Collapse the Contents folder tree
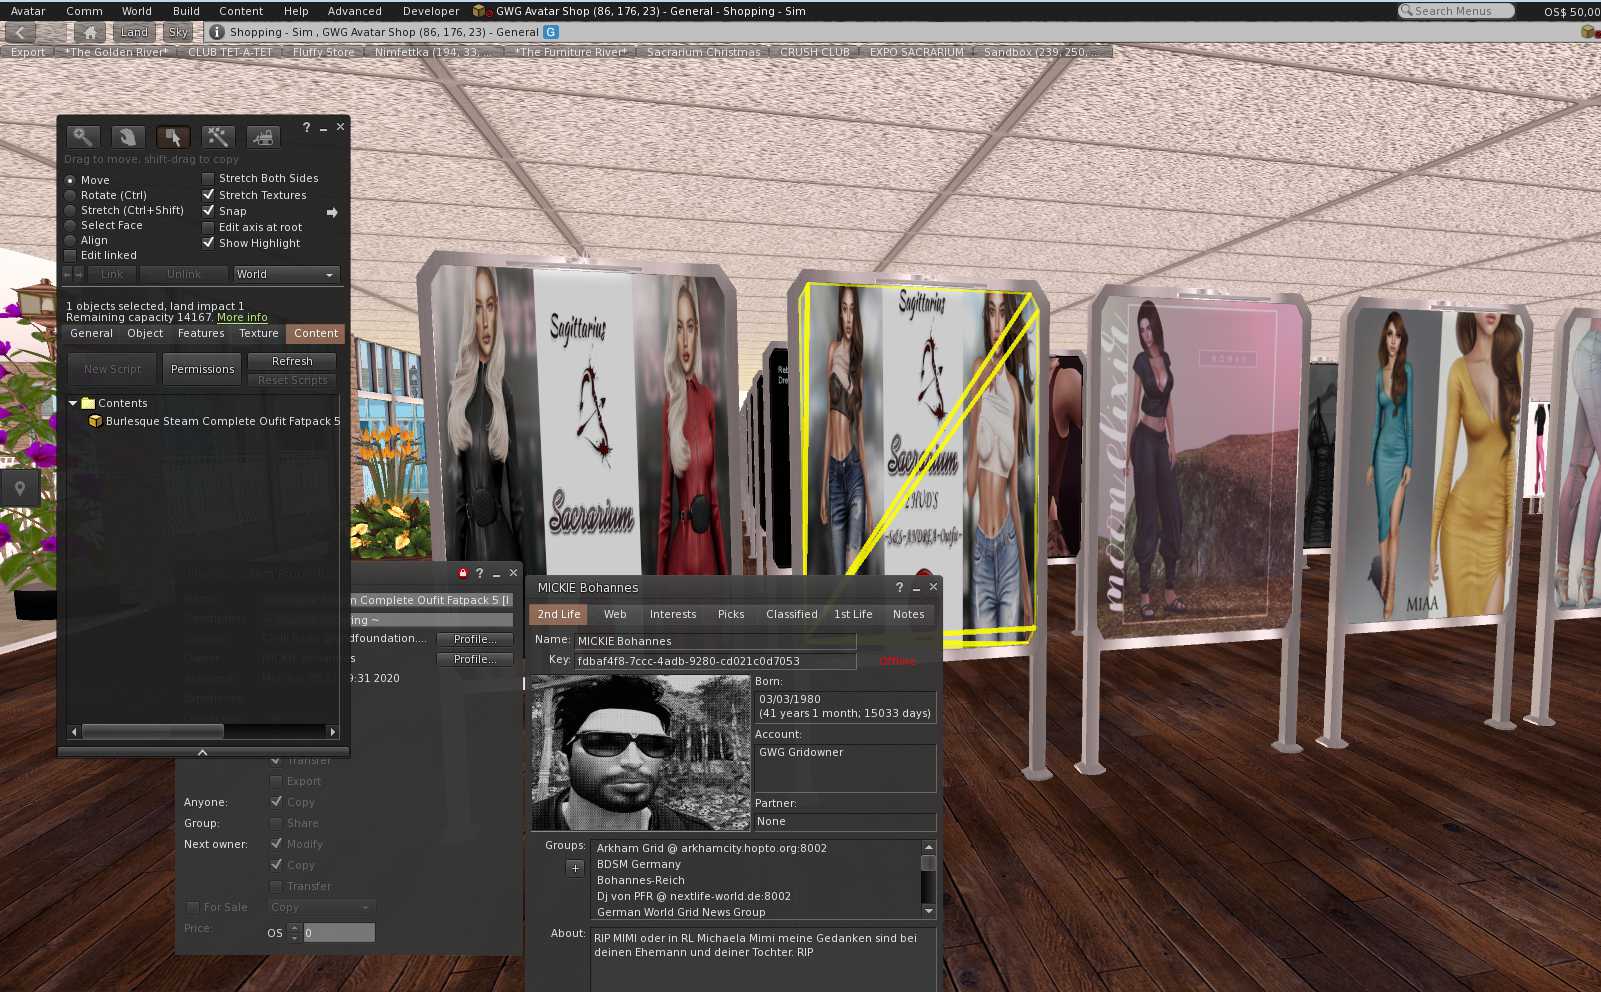 click(73, 403)
